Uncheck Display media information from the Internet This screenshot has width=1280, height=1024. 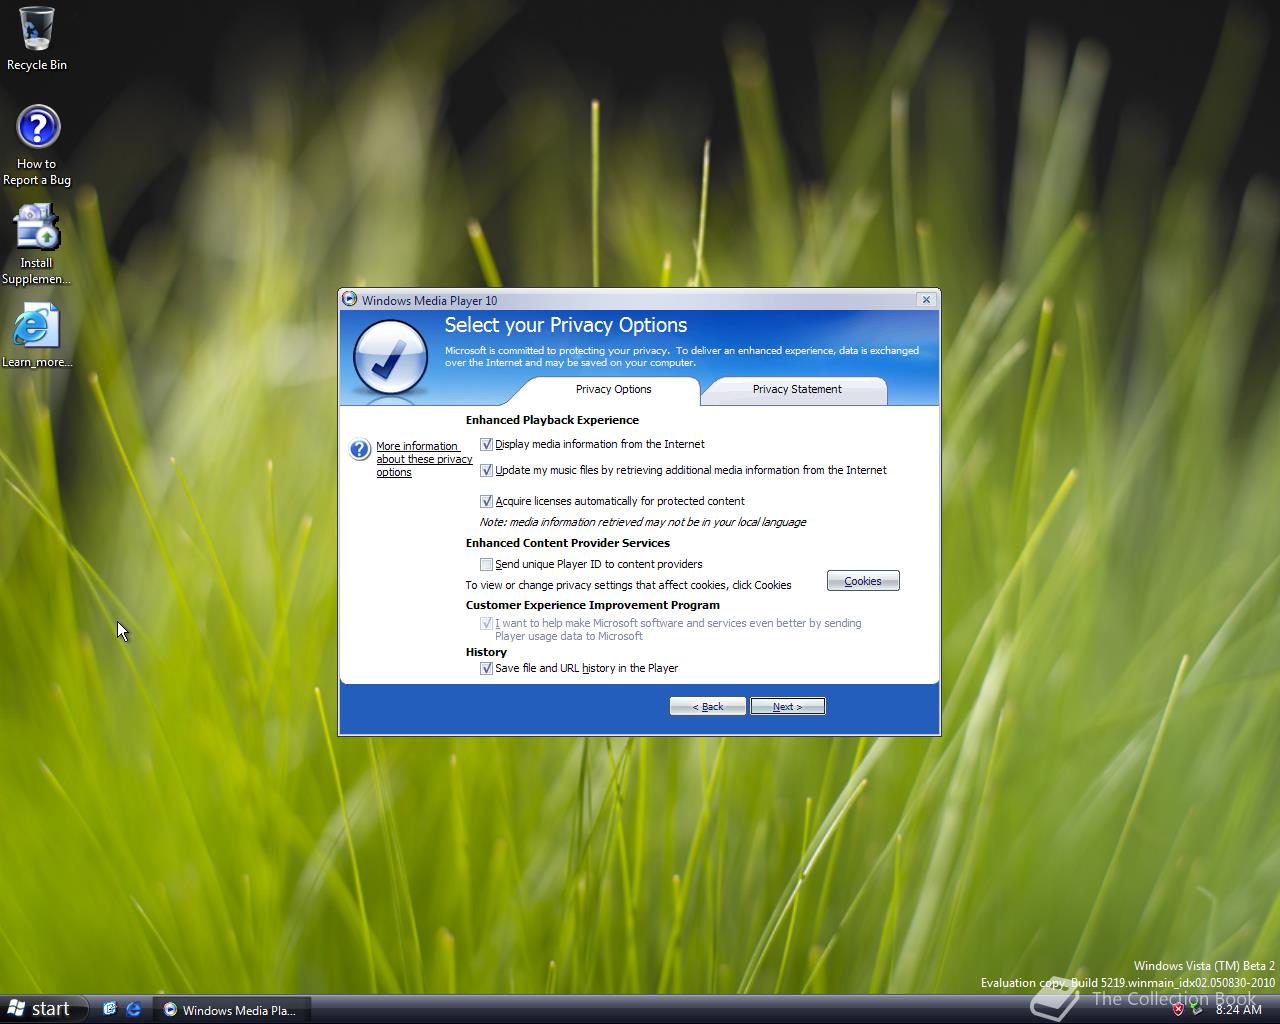[487, 444]
